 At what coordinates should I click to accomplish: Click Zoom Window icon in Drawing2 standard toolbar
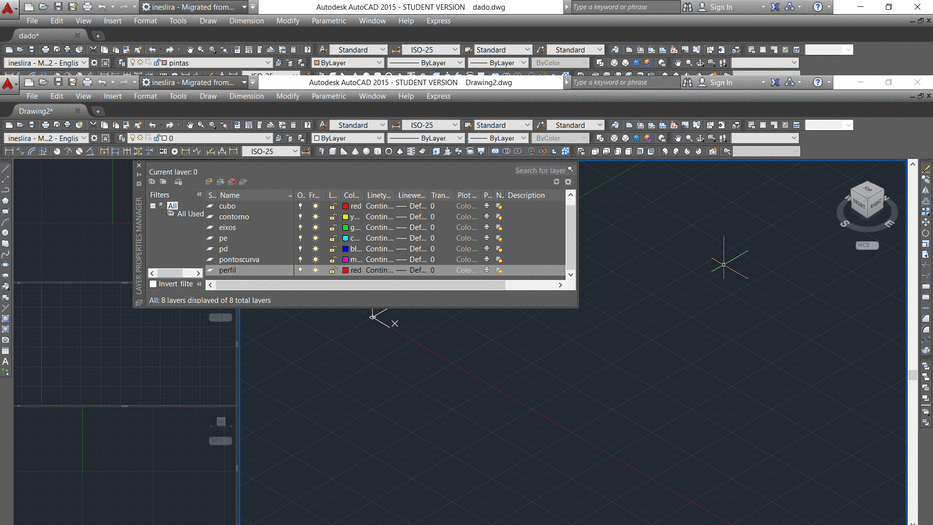(212, 125)
